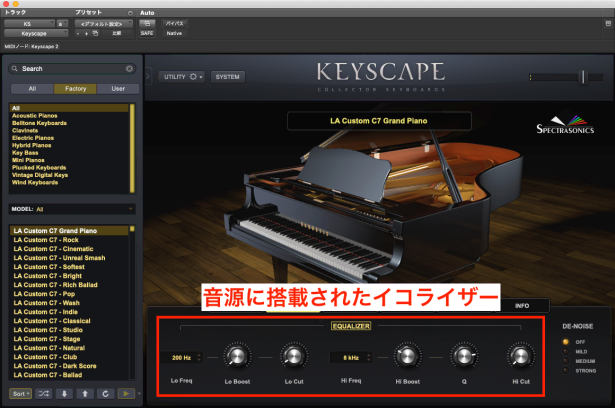
Task: Open the audition options arrow beside play
Action: (139, 393)
